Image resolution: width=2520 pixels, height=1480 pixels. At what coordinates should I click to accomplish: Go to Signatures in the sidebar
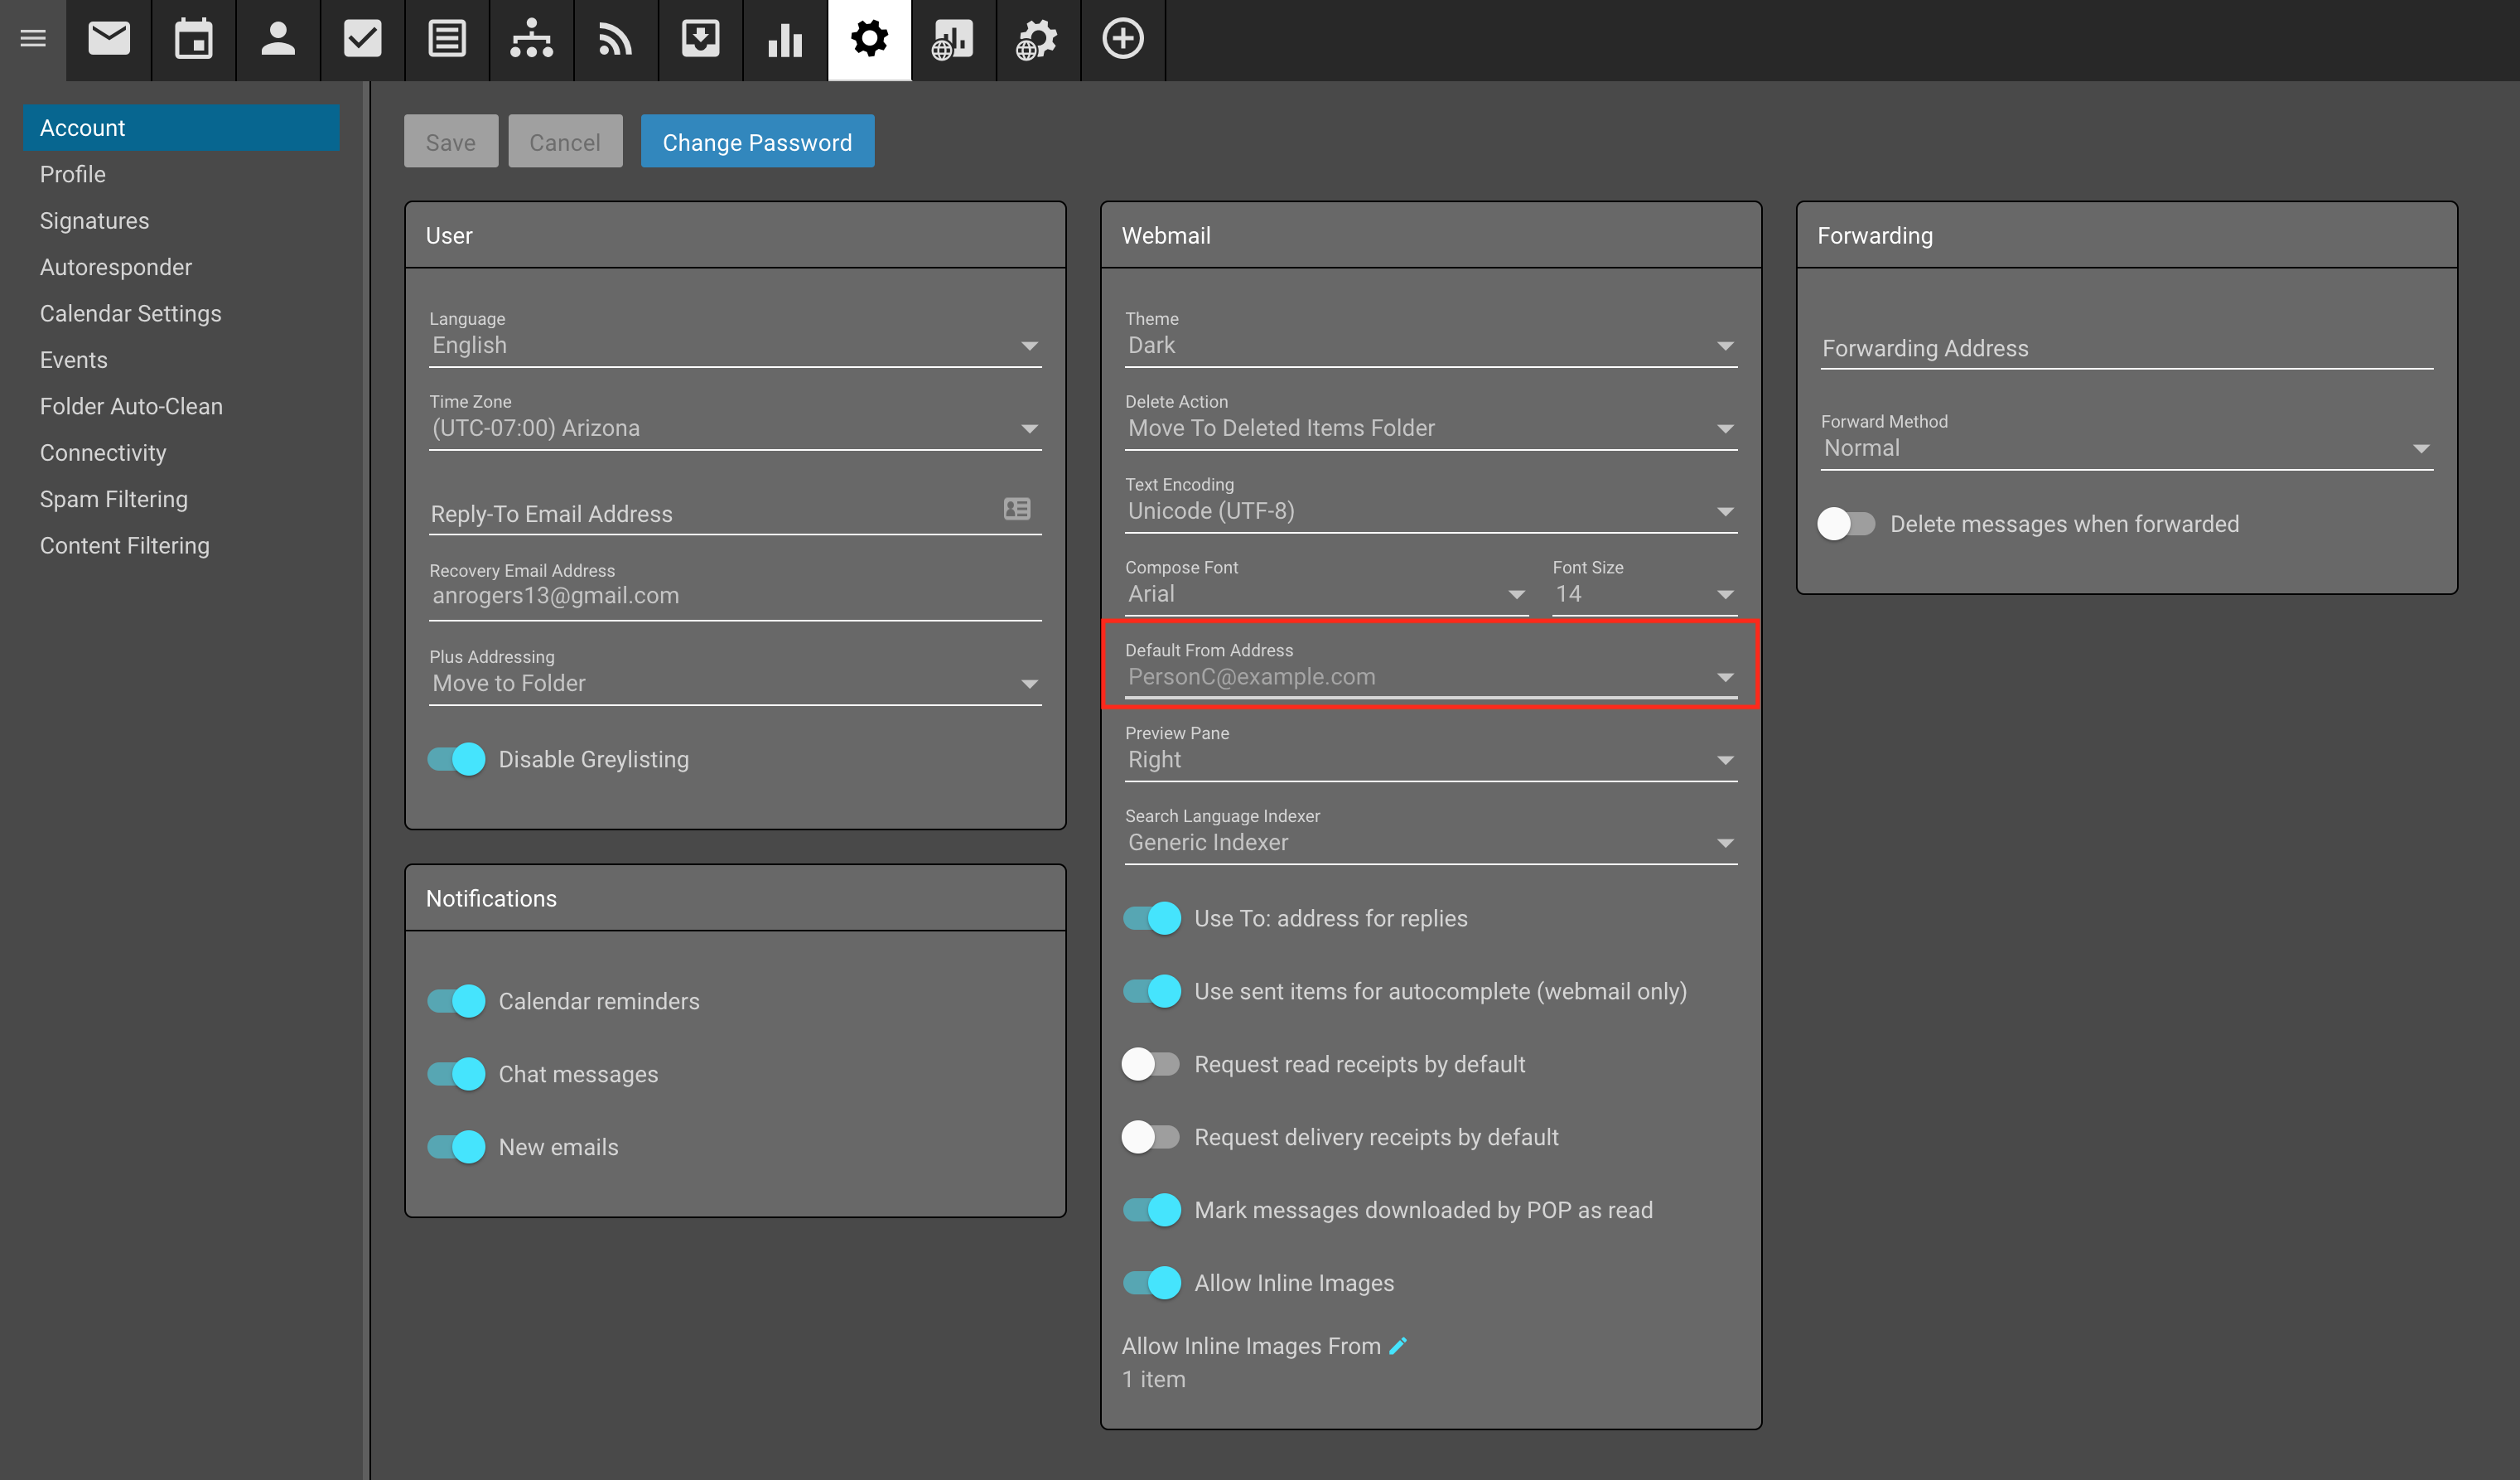tap(94, 221)
